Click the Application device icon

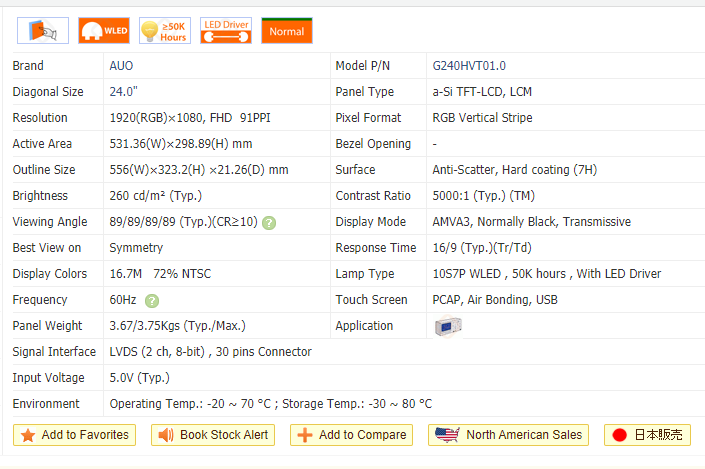point(447,326)
